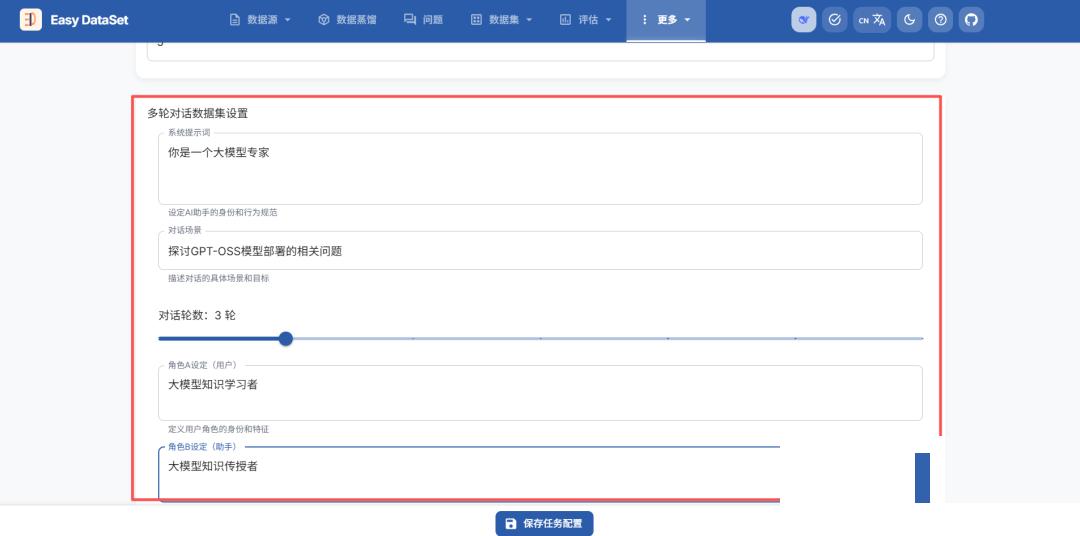
Task: Click the 描述对话的具体场景和目标 helper text
Action: click(x=218, y=279)
